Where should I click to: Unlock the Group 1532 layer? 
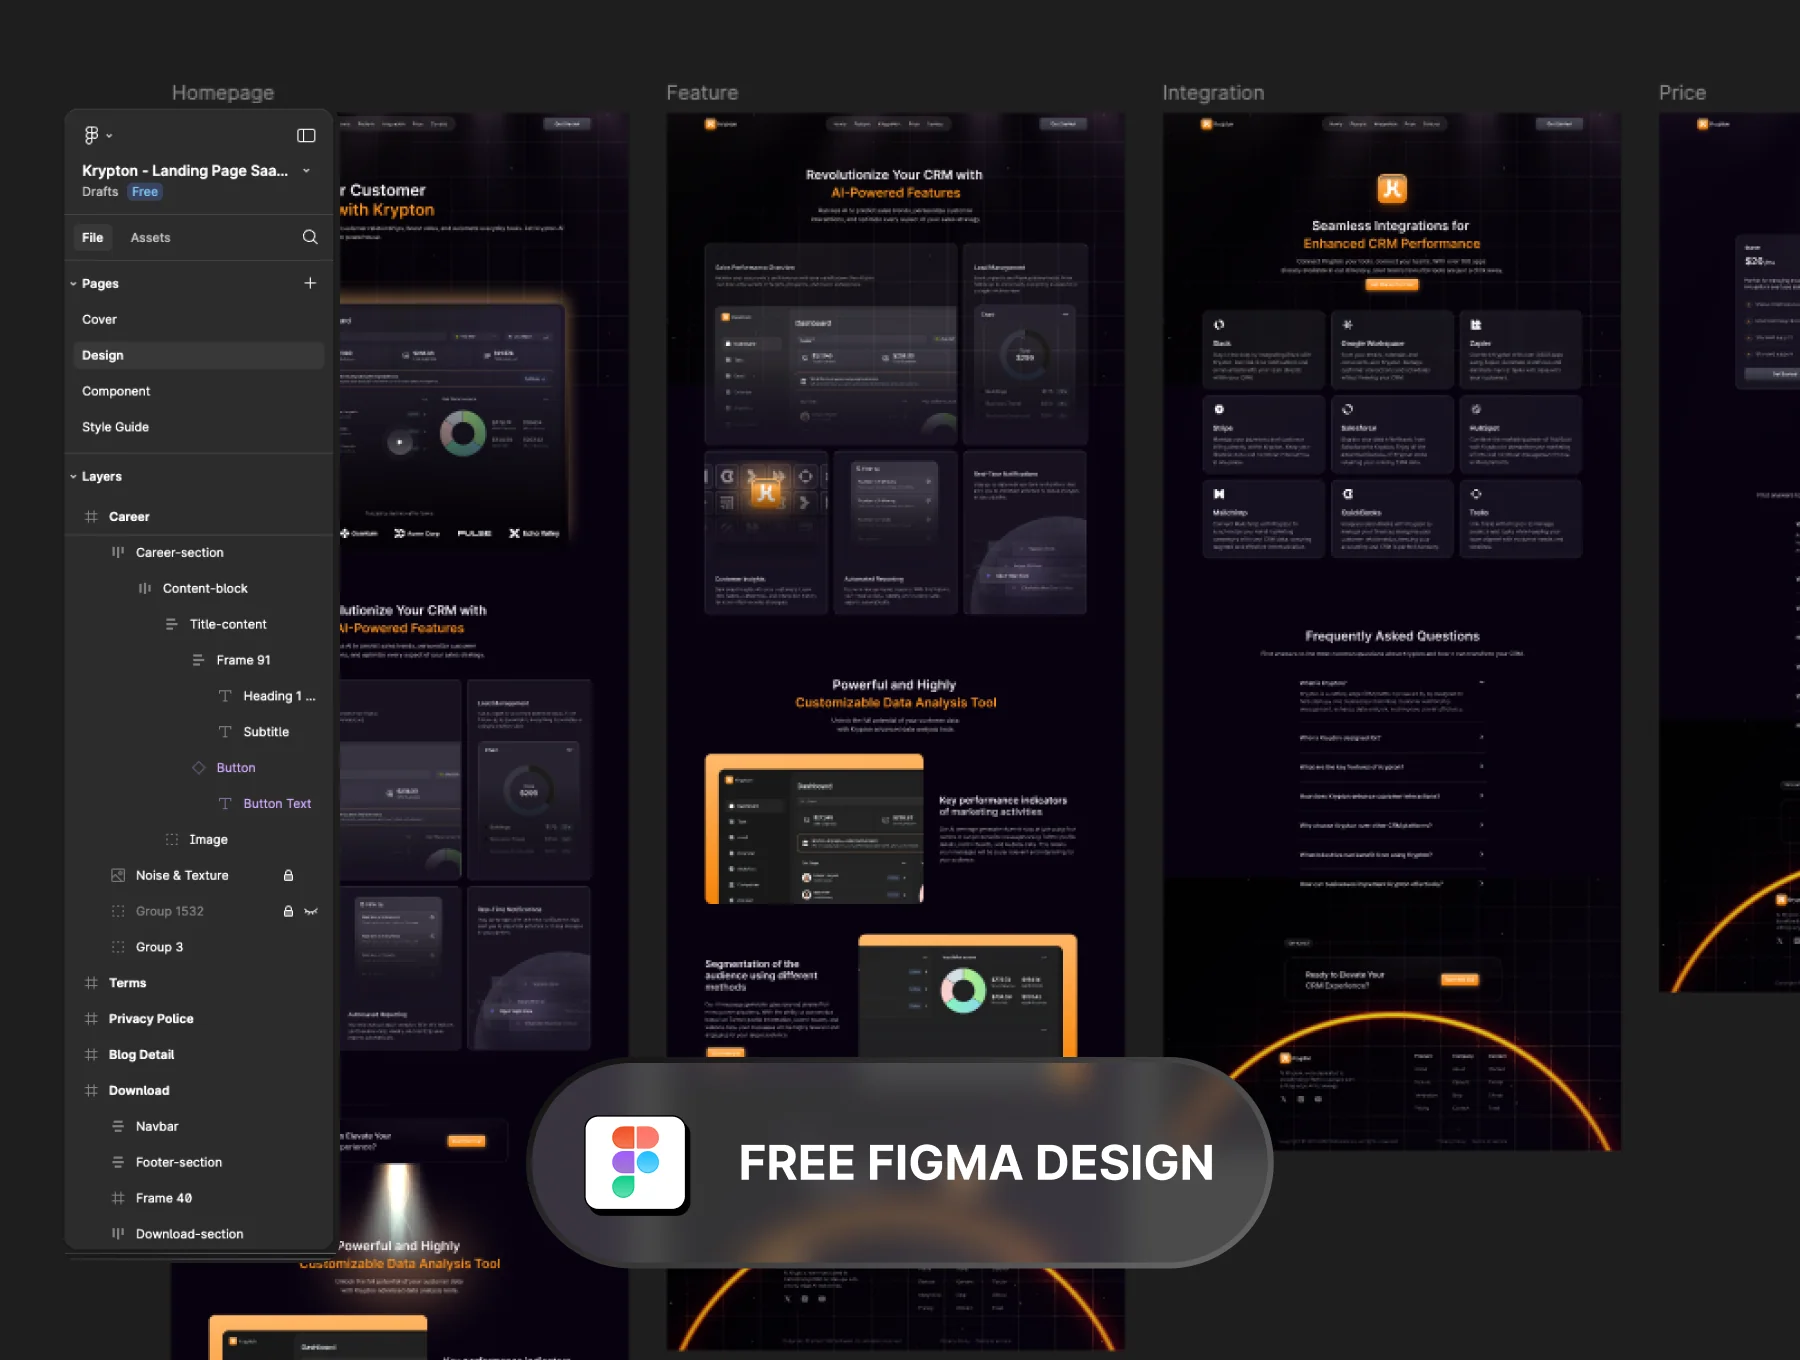(x=288, y=911)
